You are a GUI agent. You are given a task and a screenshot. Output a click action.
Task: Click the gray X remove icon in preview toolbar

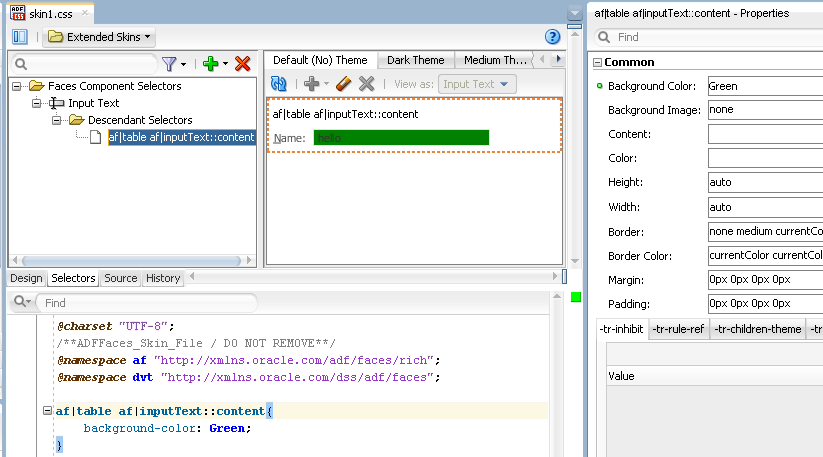tap(366, 84)
